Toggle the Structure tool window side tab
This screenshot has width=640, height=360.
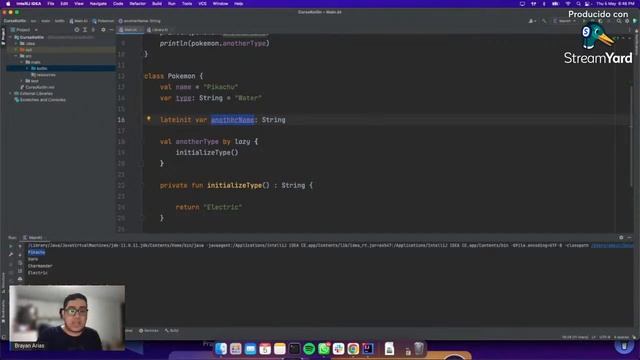tap(3, 282)
